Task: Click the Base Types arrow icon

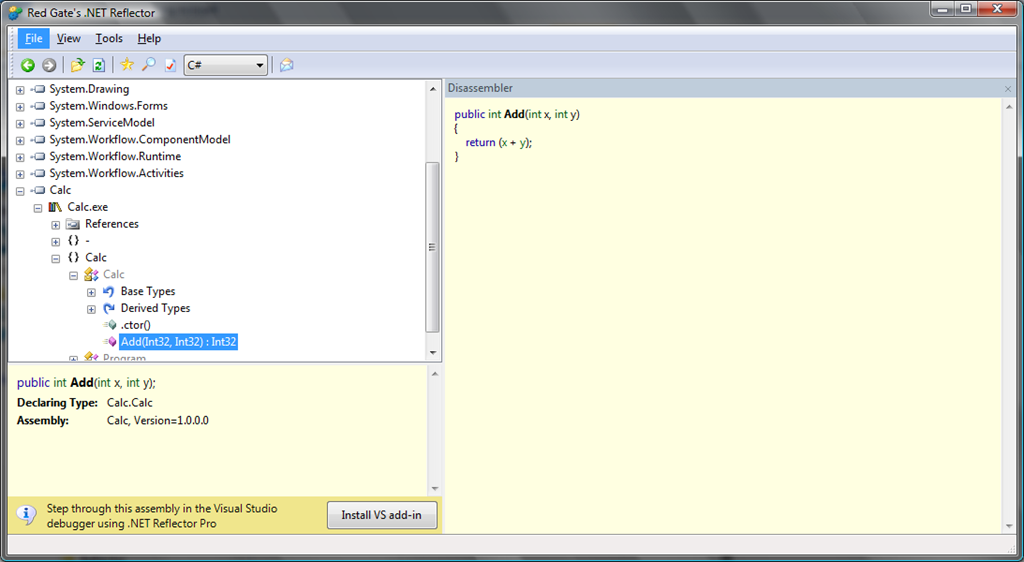Action: pyautogui.click(x=108, y=292)
